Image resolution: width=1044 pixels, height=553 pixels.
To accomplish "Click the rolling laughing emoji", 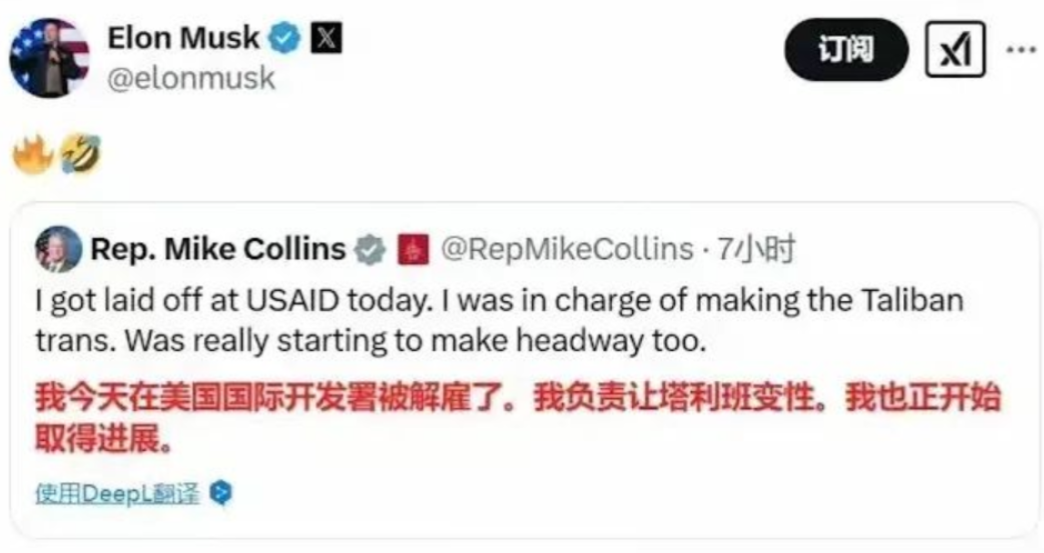I will click(81, 154).
